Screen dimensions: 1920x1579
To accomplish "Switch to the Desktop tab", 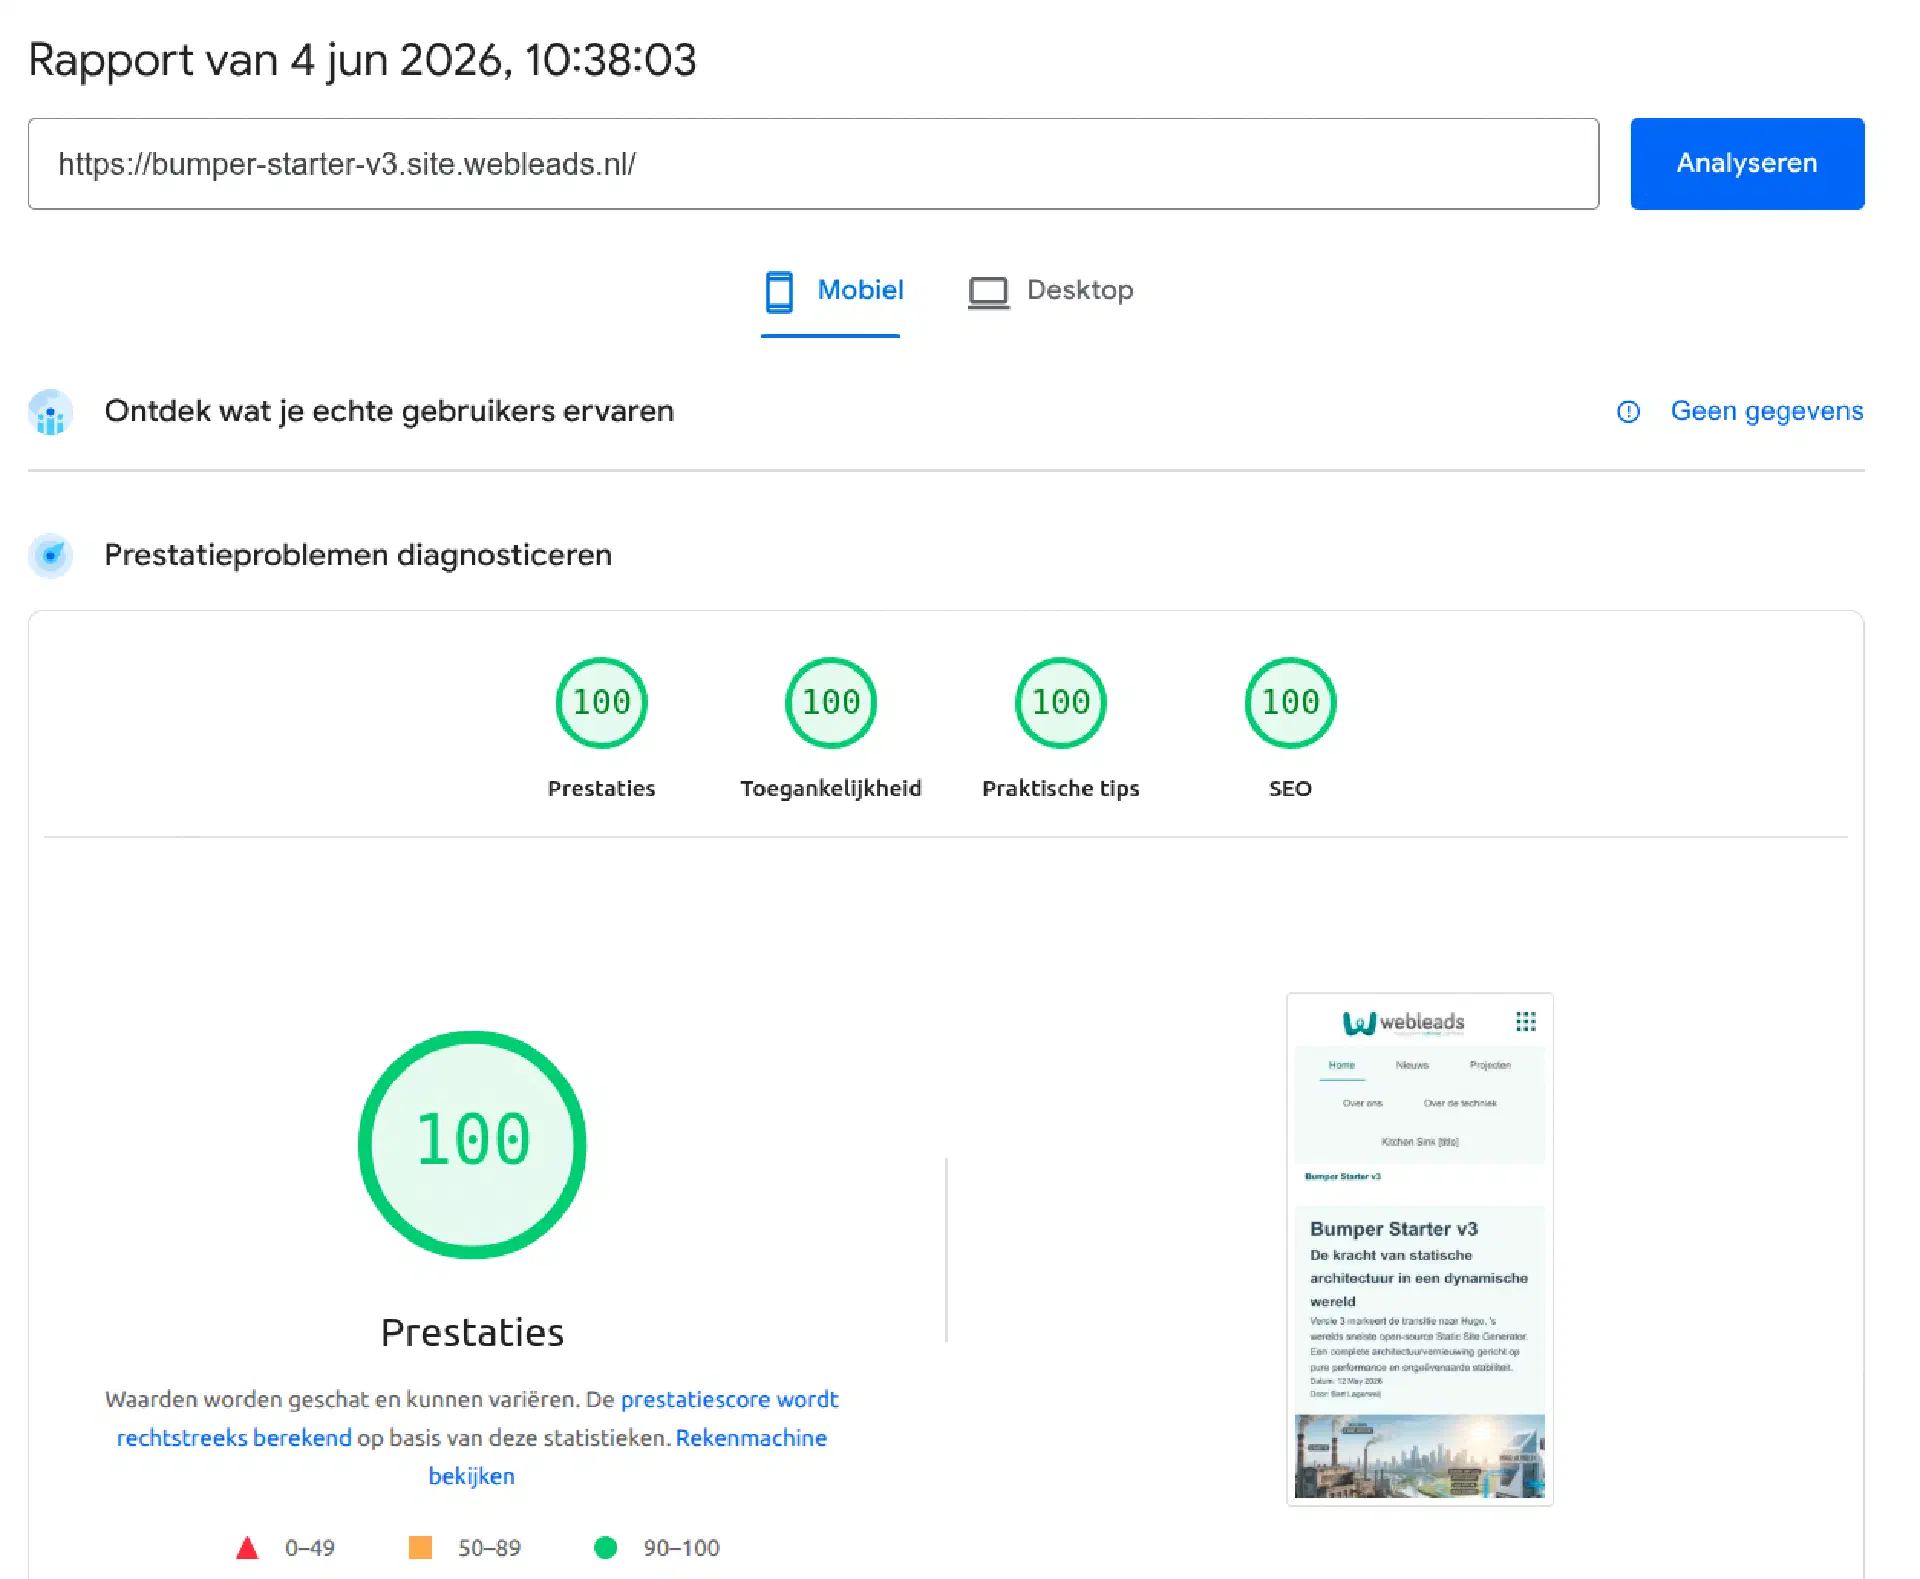I will (1050, 291).
